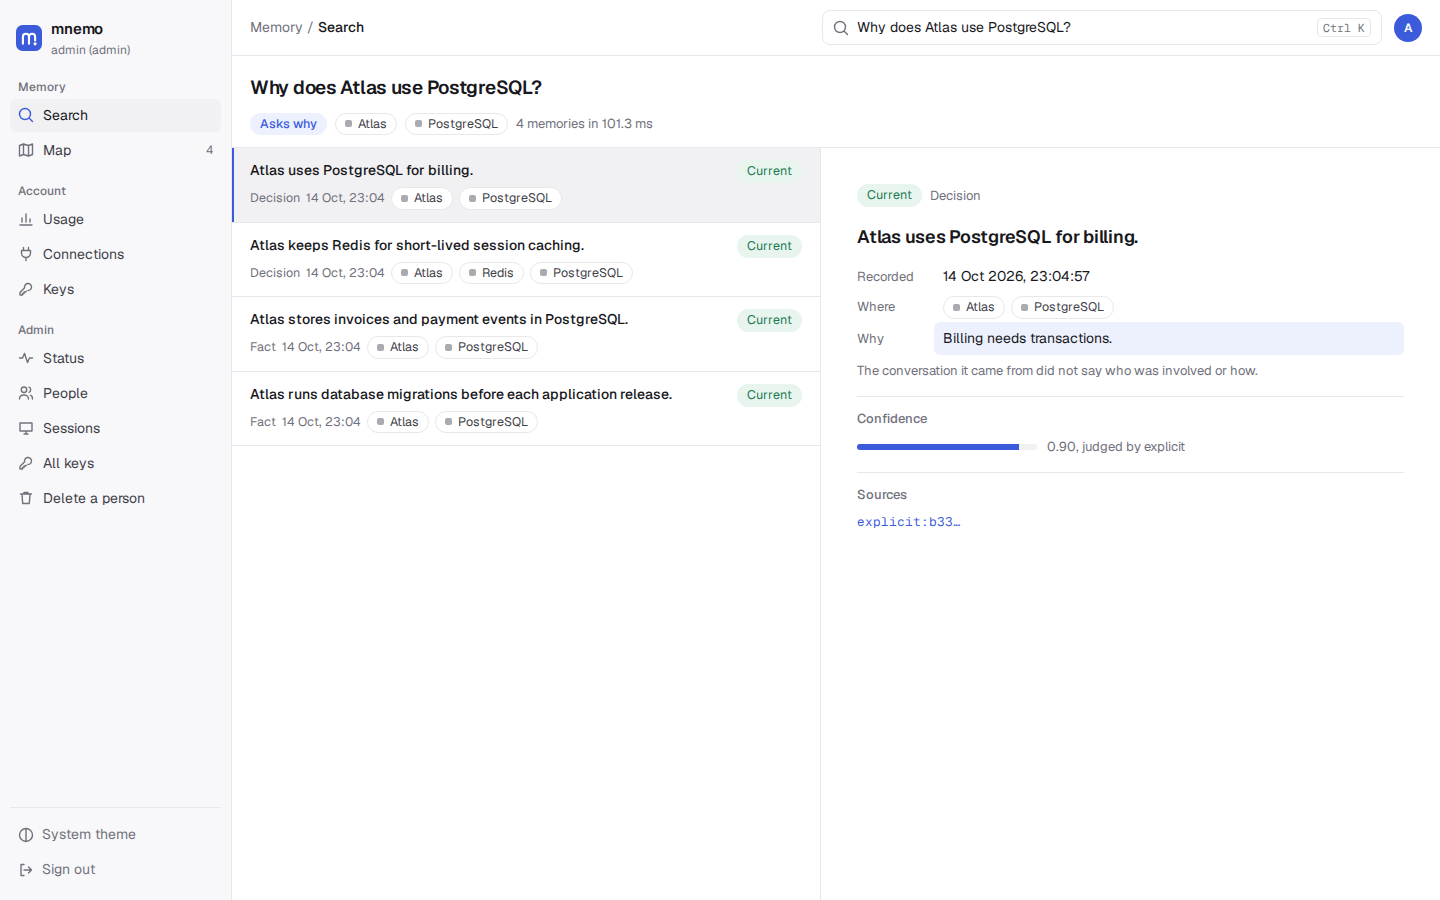Open the Search page in sidebar

coord(115,115)
